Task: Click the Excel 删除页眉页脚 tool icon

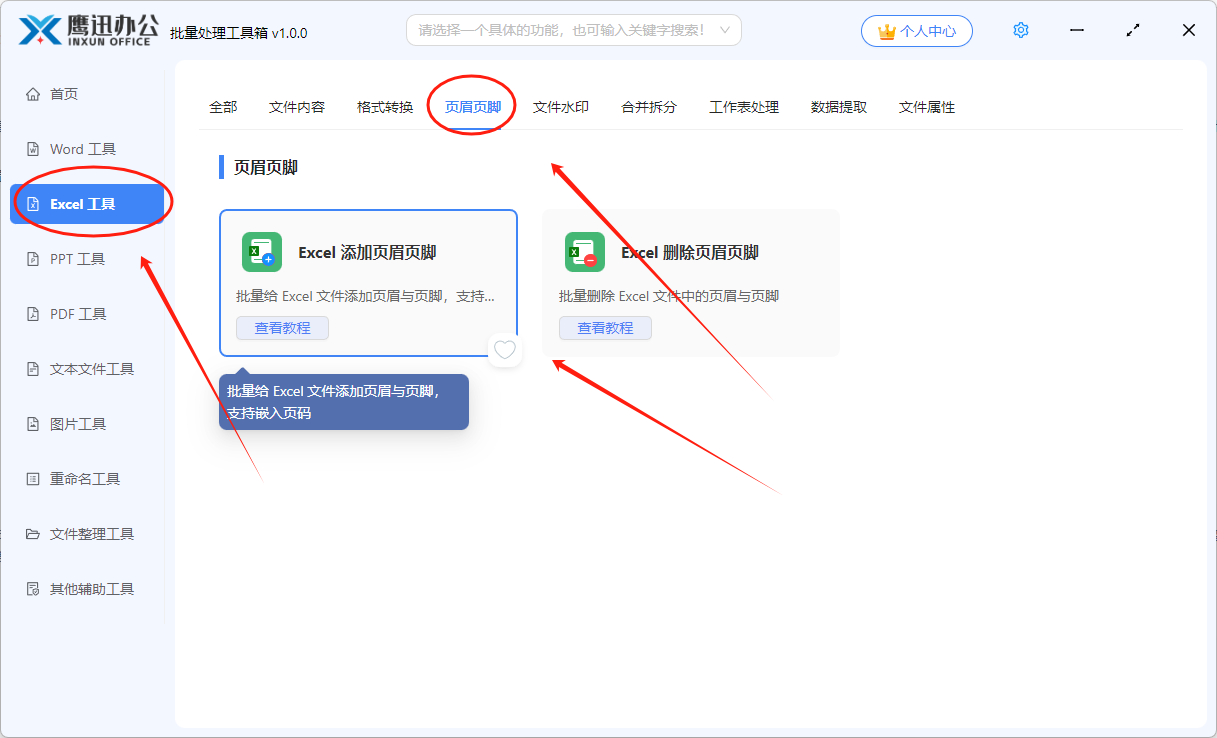Action: coord(584,252)
